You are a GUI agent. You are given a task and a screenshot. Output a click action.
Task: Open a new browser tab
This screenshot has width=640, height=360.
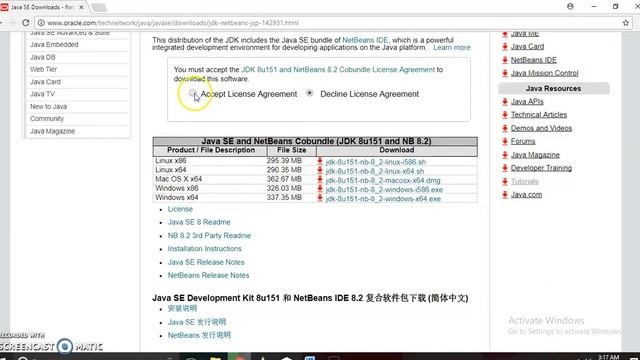[x=99, y=7]
